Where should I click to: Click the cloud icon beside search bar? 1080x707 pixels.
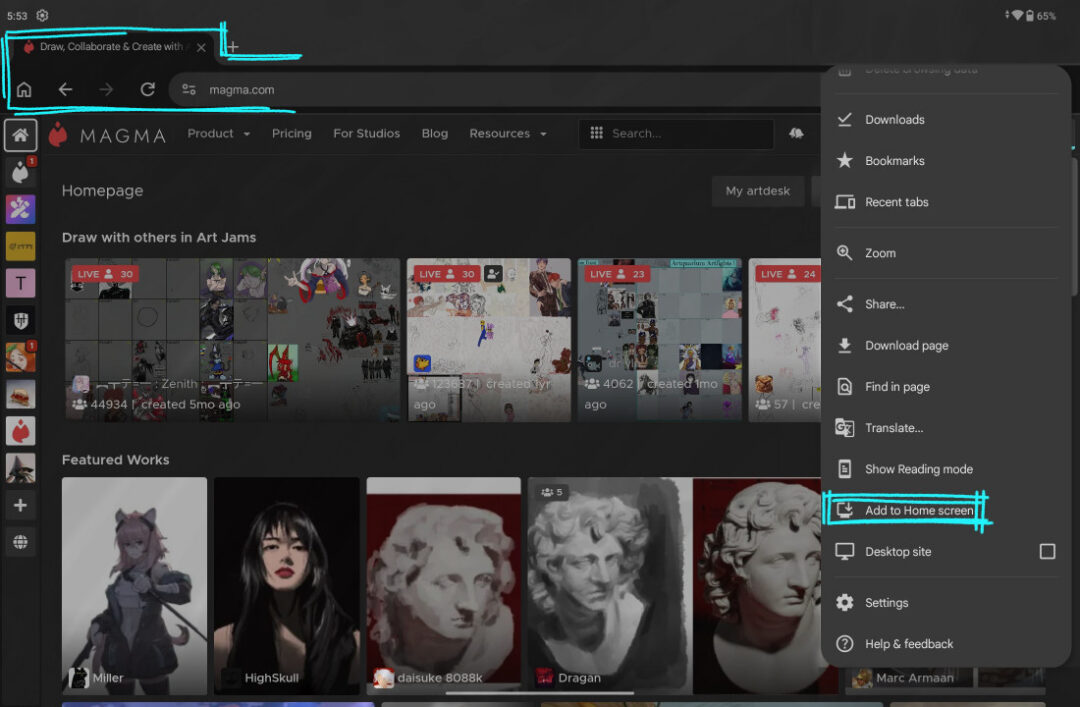click(x=796, y=133)
